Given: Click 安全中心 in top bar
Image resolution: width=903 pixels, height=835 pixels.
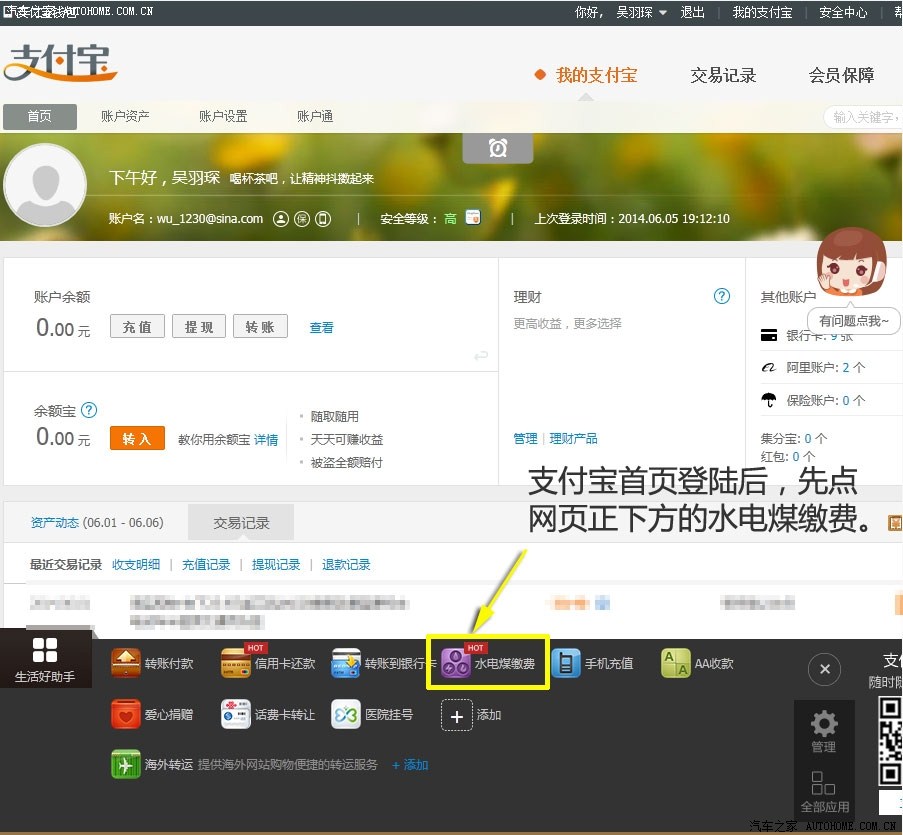Looking at the screenshot, I should tap(843, 12).
